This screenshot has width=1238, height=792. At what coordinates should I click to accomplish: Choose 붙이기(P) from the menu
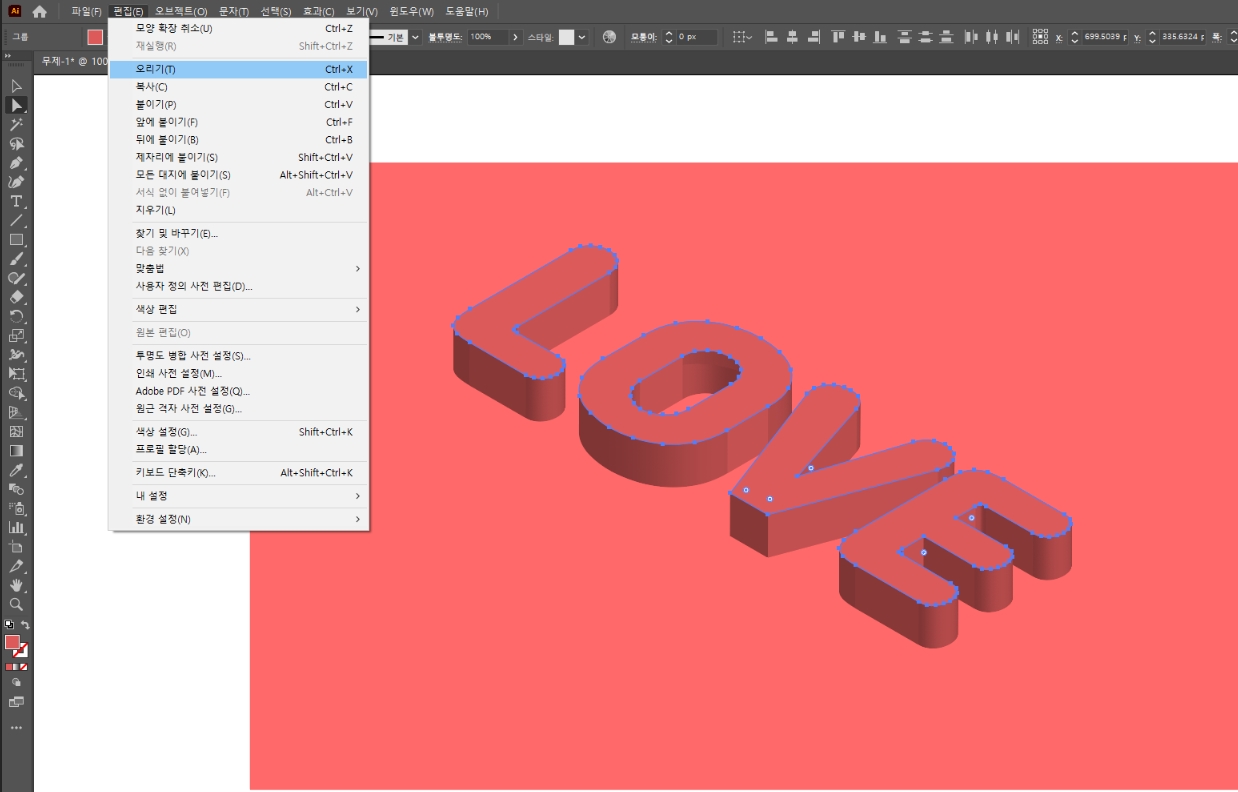[x=239, y=105]
